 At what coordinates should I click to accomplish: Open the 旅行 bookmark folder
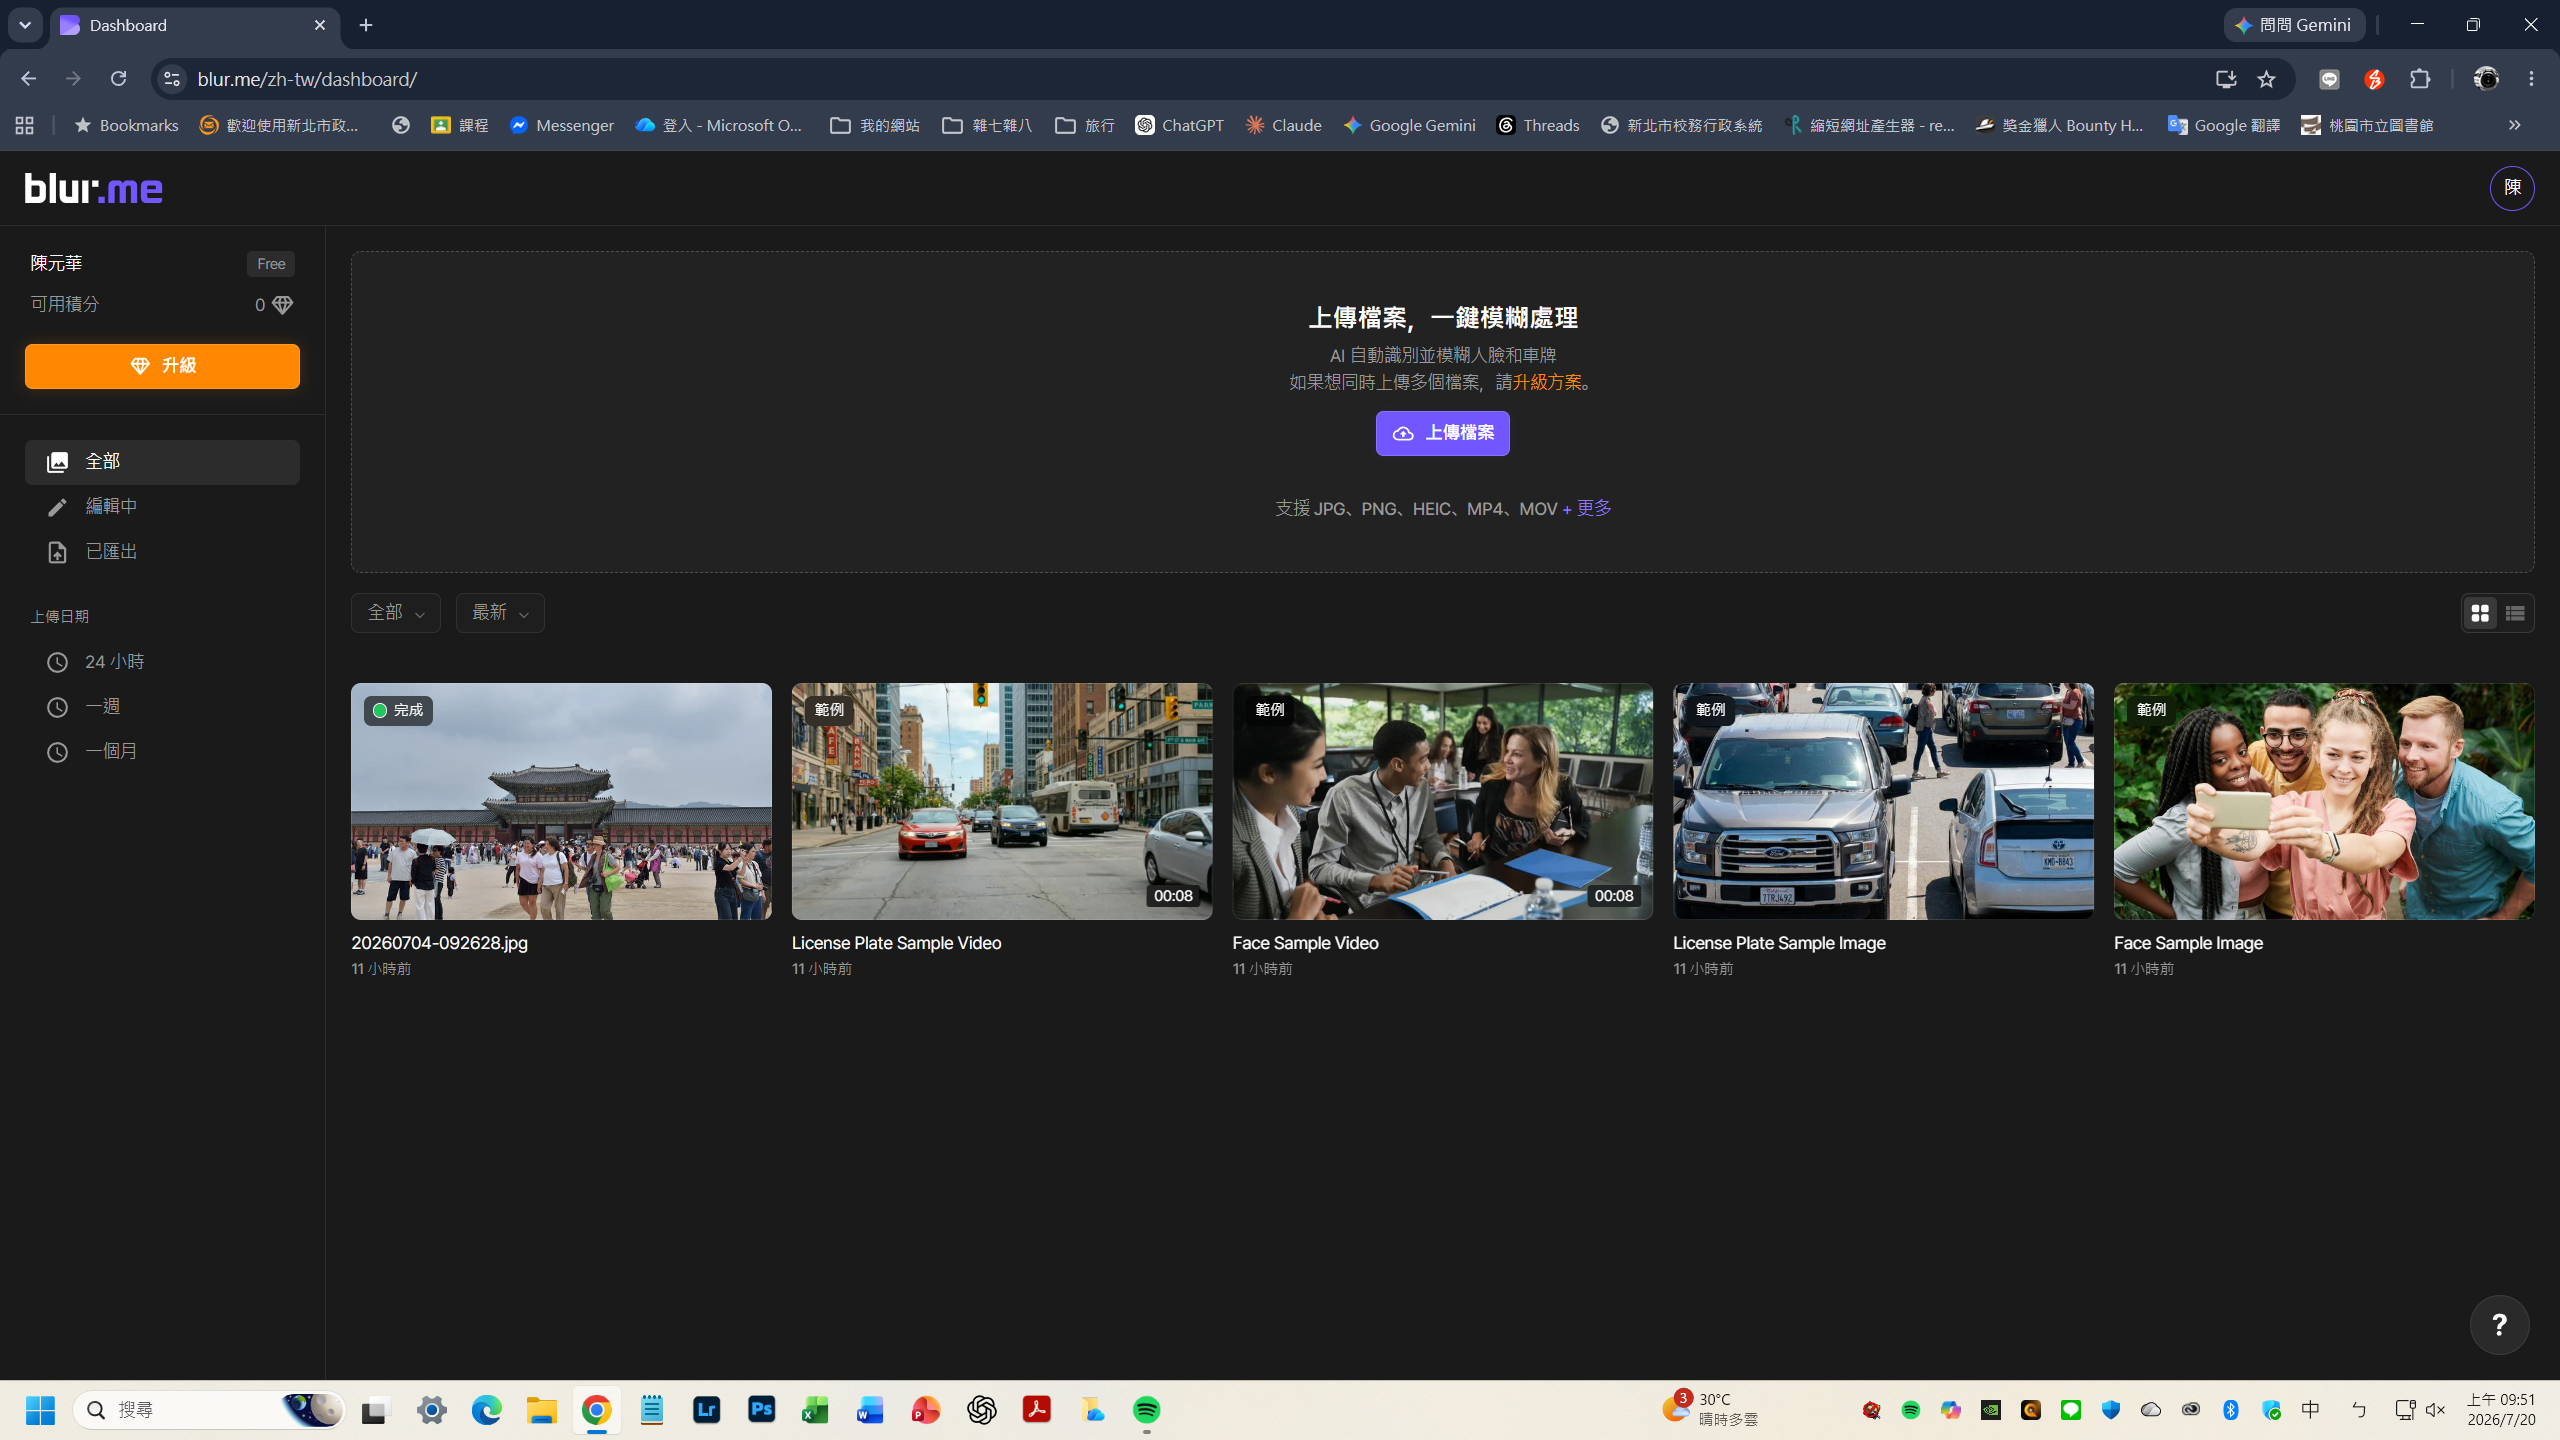click(1085, 125)
